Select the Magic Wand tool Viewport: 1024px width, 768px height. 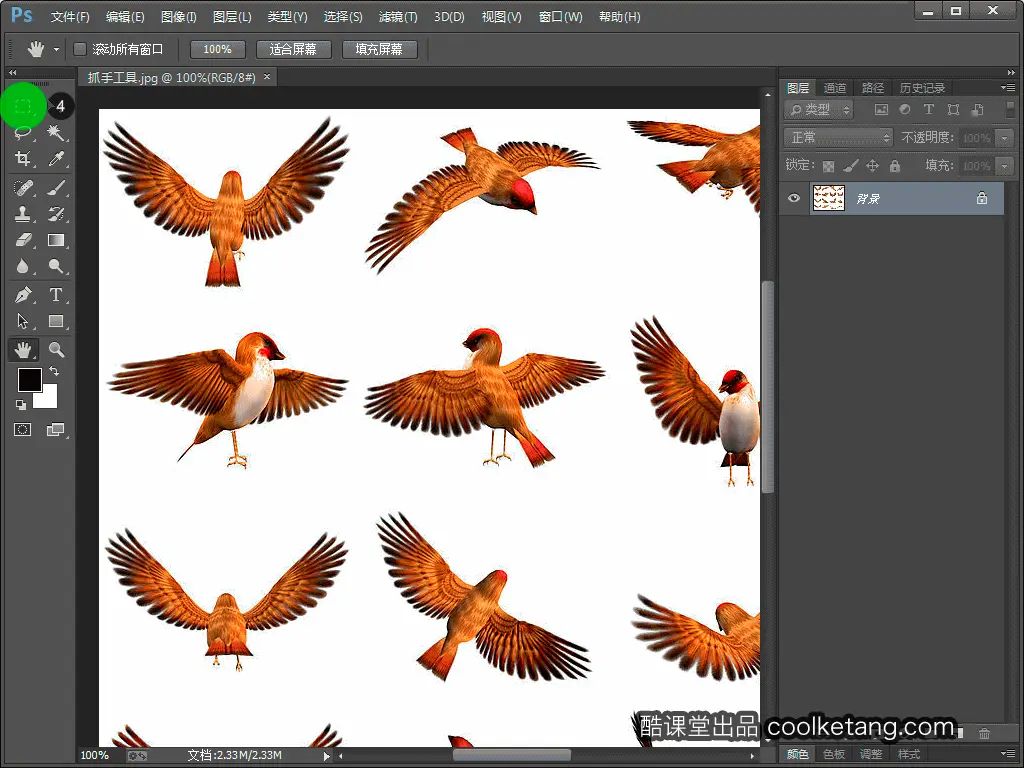[x=56, y=133]
